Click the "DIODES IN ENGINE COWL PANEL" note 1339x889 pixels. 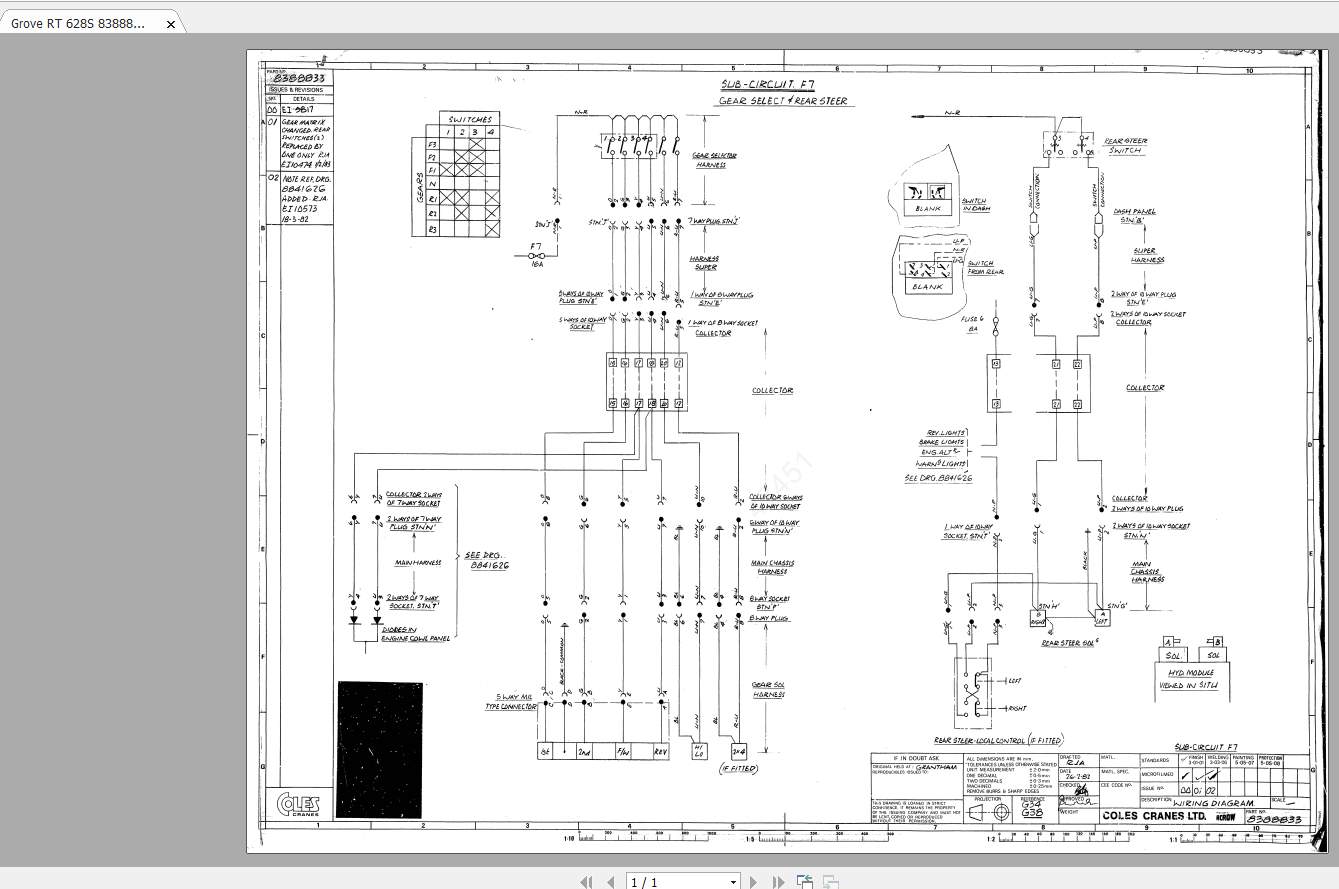point(416,633)
